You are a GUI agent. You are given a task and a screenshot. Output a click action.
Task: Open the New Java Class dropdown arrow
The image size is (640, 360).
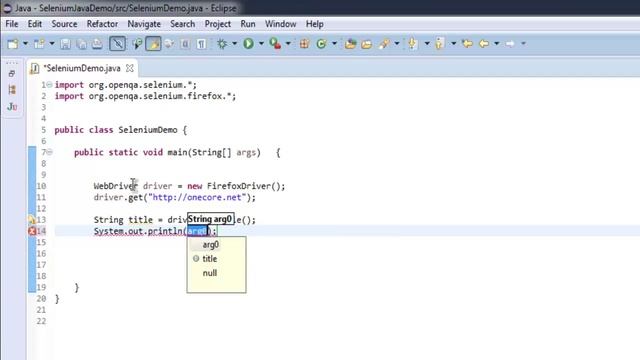tap(334, 44)
